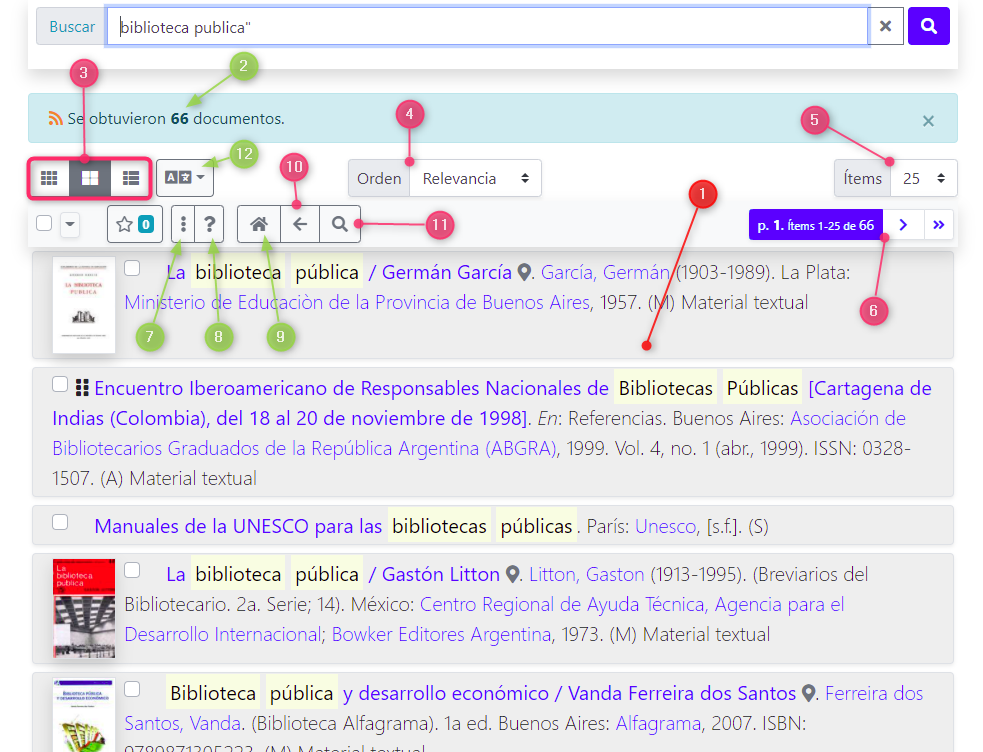The height and width of the screenshot is (752, 983).
Task: Open the García, Germán author link
Action: point(605,272)
